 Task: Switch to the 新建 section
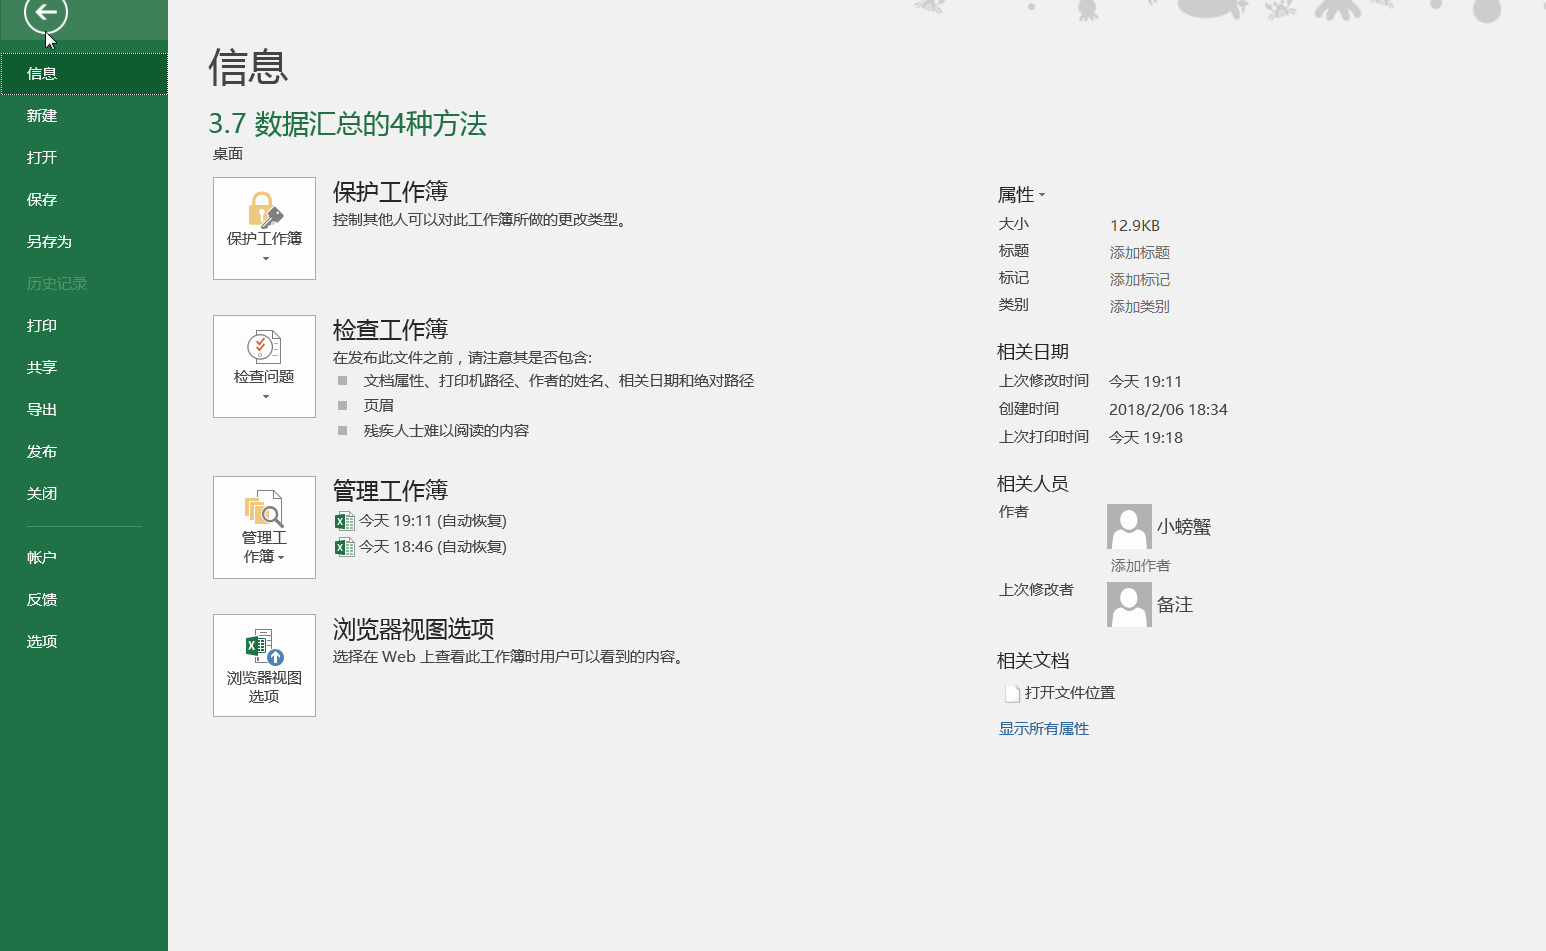click(41, 115)
